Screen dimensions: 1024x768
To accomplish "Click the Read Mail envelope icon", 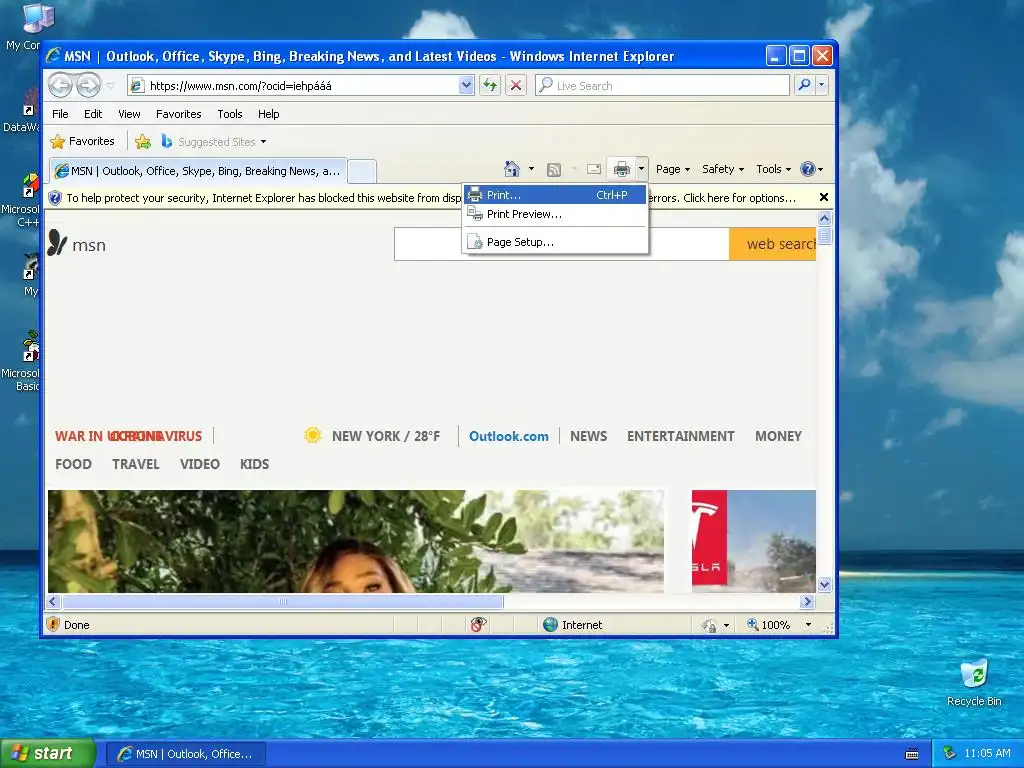I will pyautogui.click(x=594, y=169).
